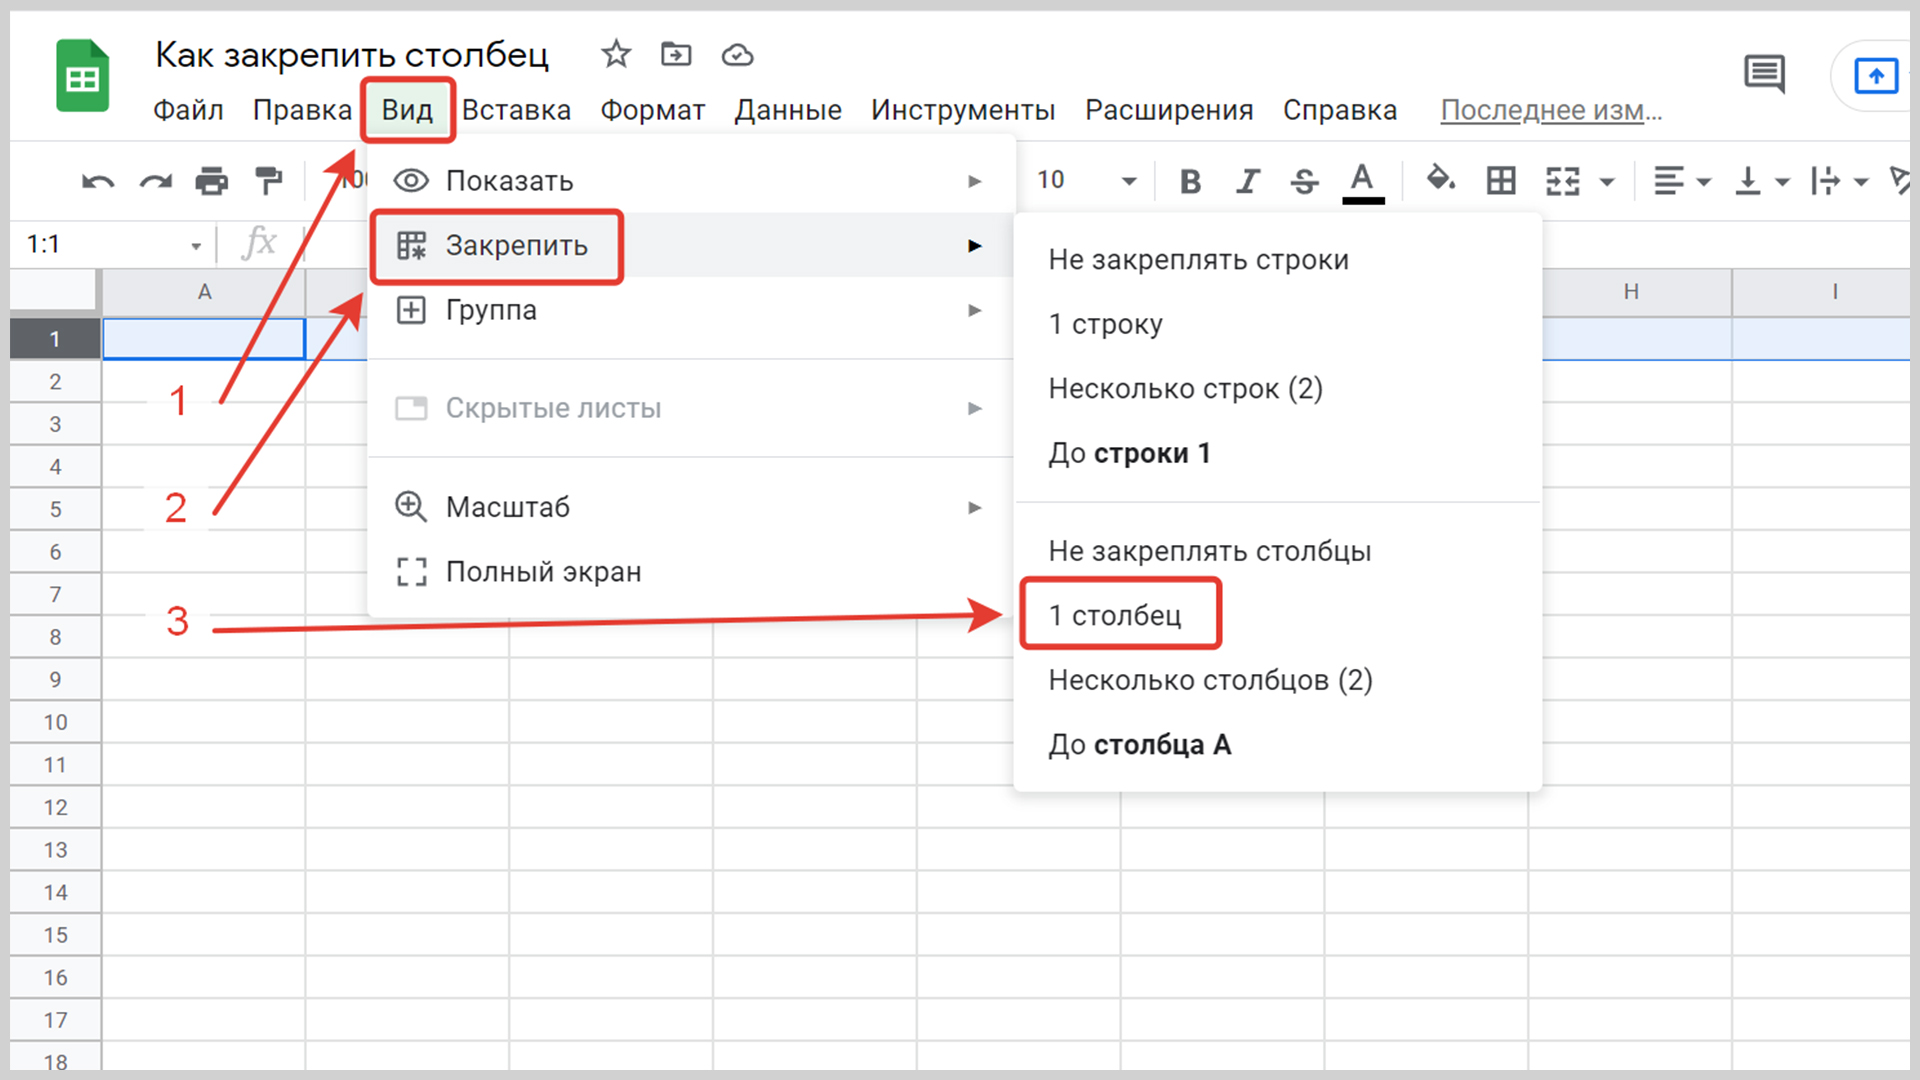
Task: Select the 1 столбец freeze option
Action: (x=1116, y=615)
